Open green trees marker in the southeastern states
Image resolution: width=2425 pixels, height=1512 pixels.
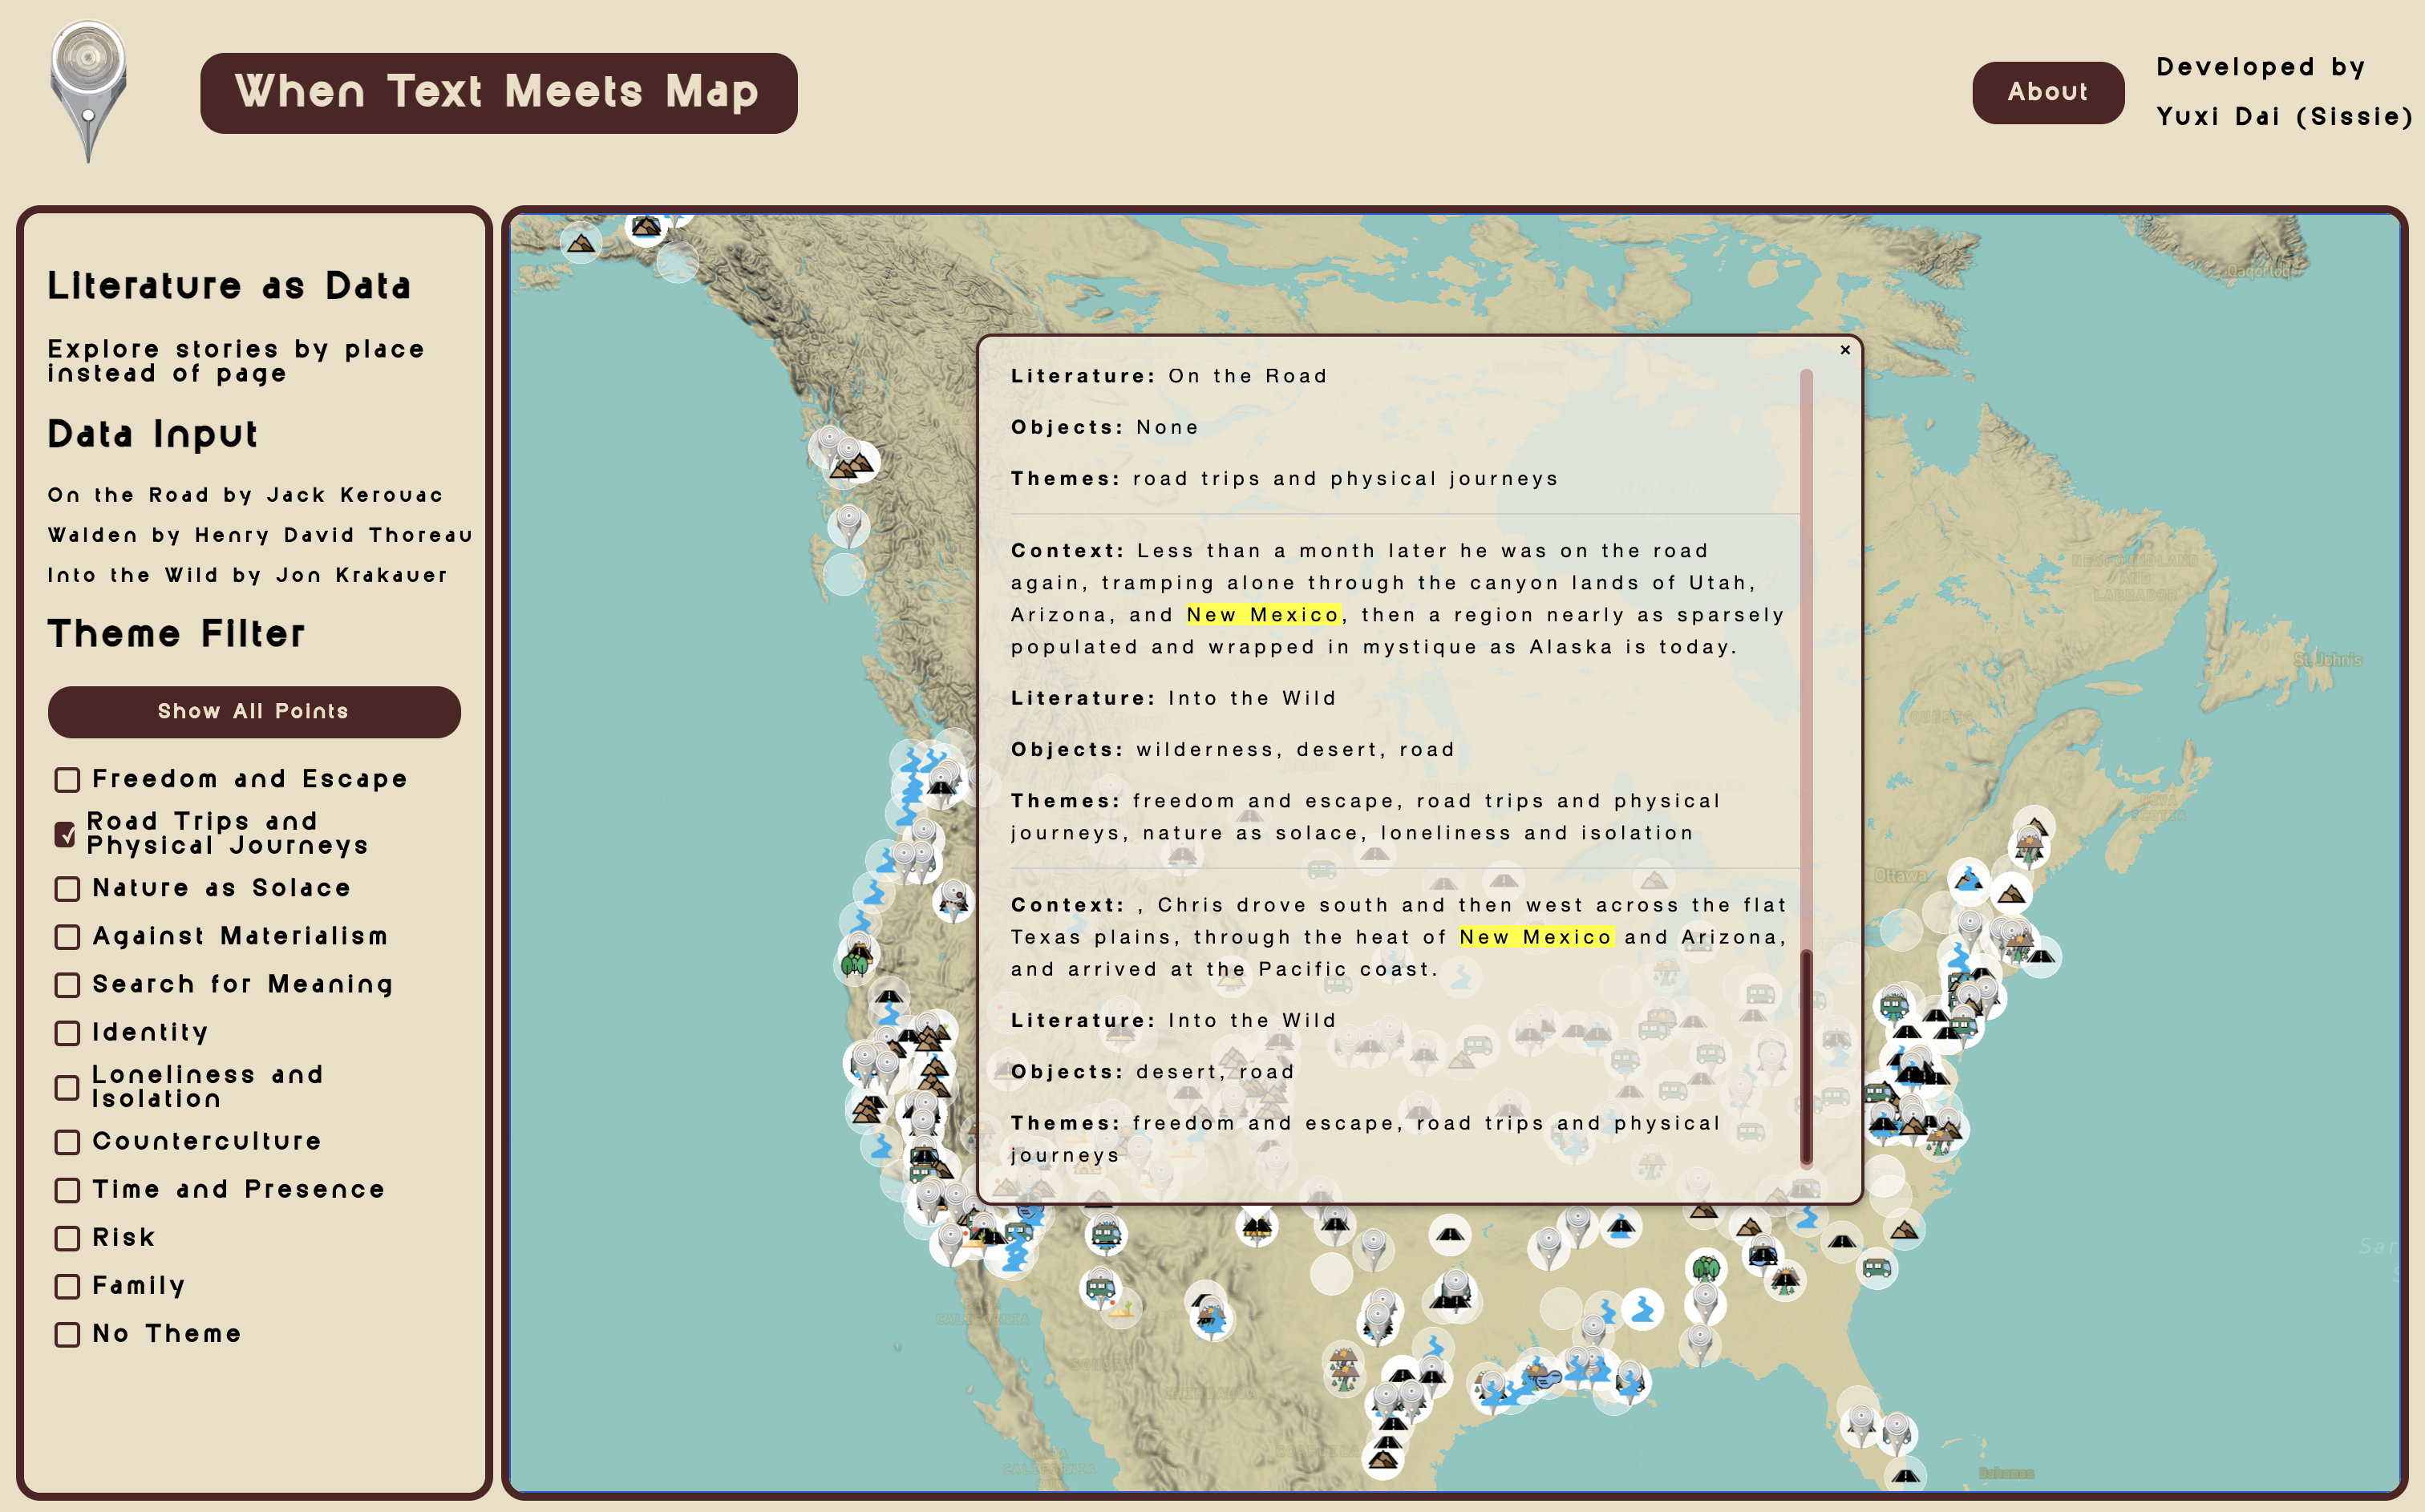[x=1706, y=1268]
